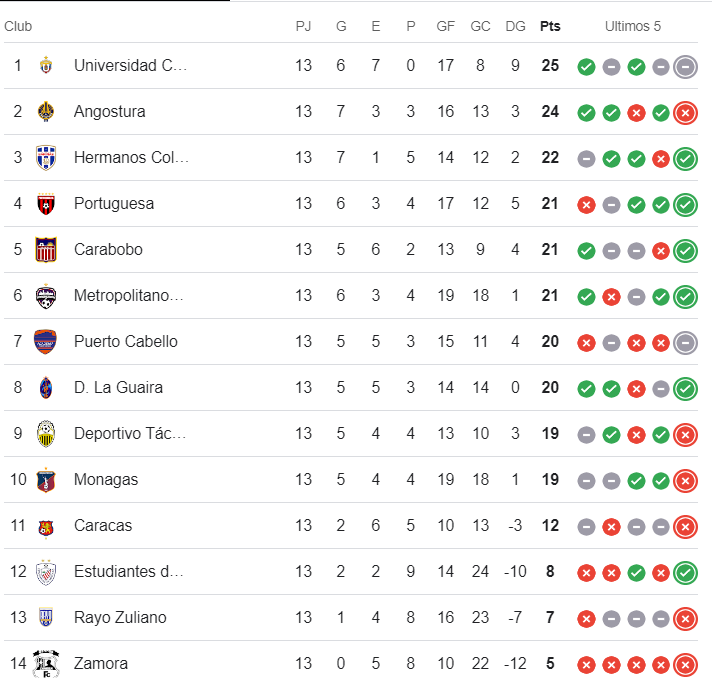Click the Monagas club crest icon
Viewport: 712px width, 693px height.
(x=45, y=480)
